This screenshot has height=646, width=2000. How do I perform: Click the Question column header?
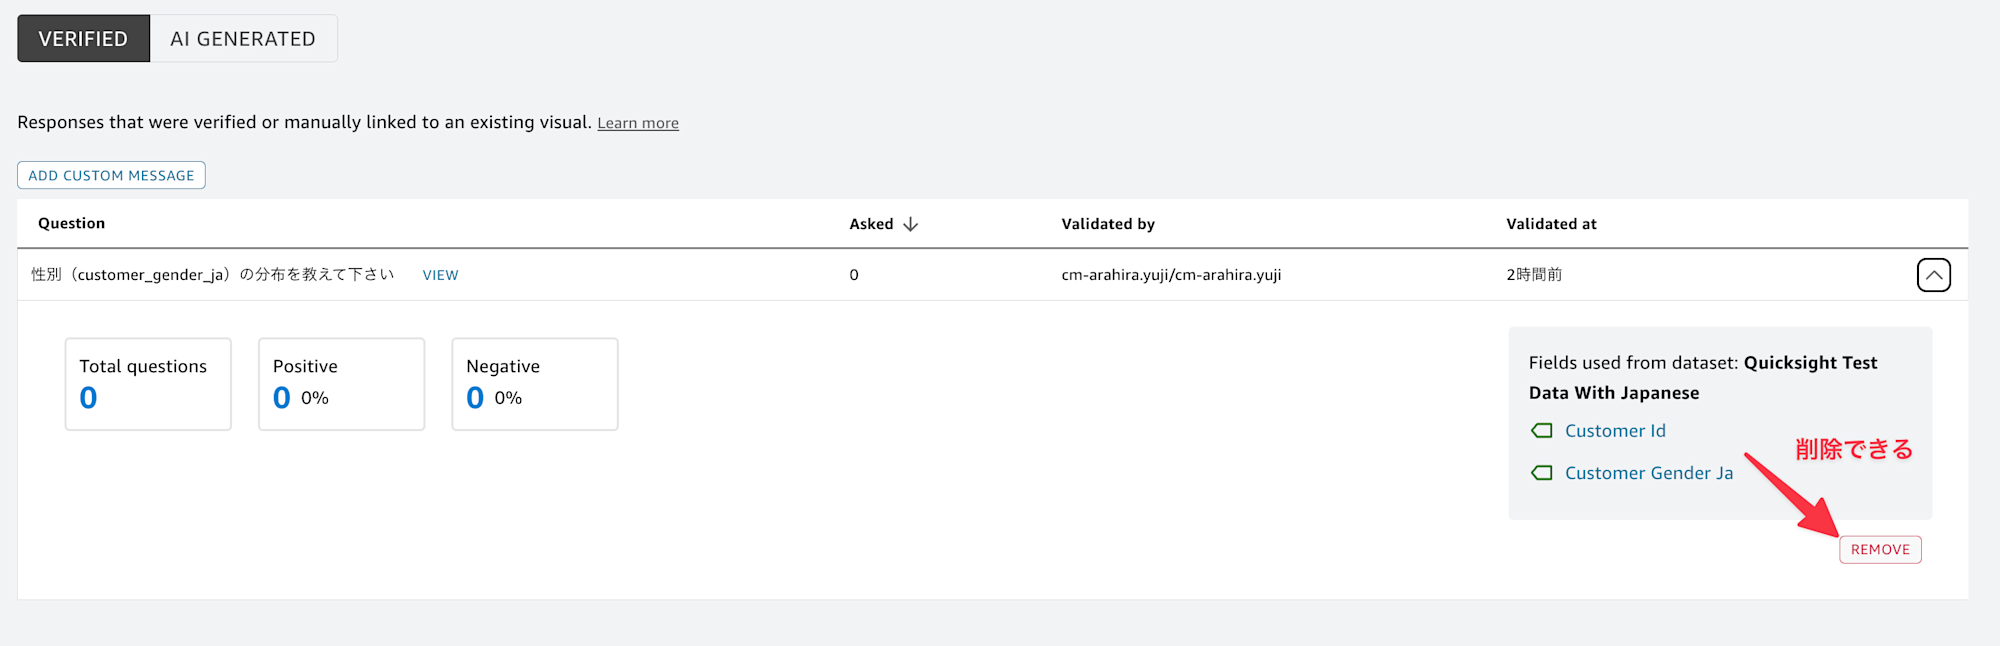71,223
